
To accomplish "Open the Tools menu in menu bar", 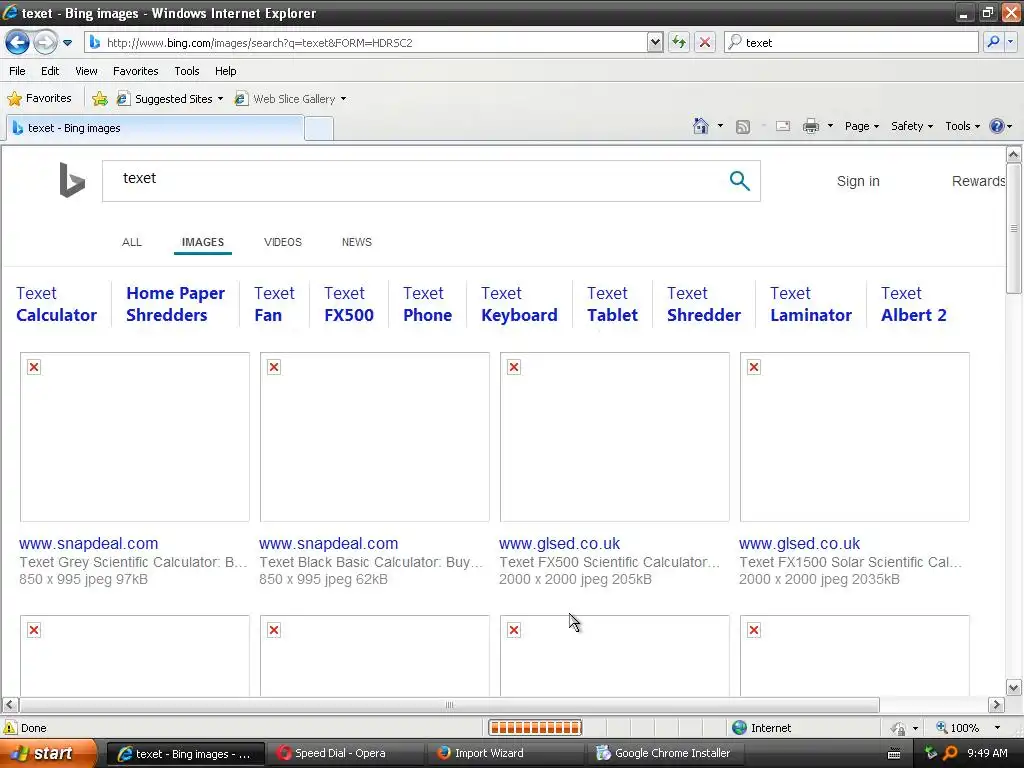I will click(x=187, y=71).
